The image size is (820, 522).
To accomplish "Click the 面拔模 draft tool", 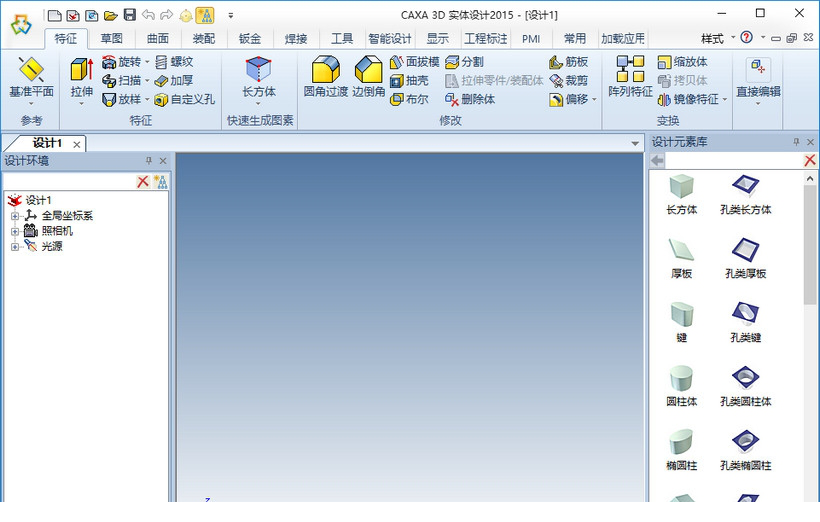I will point(415,62).
